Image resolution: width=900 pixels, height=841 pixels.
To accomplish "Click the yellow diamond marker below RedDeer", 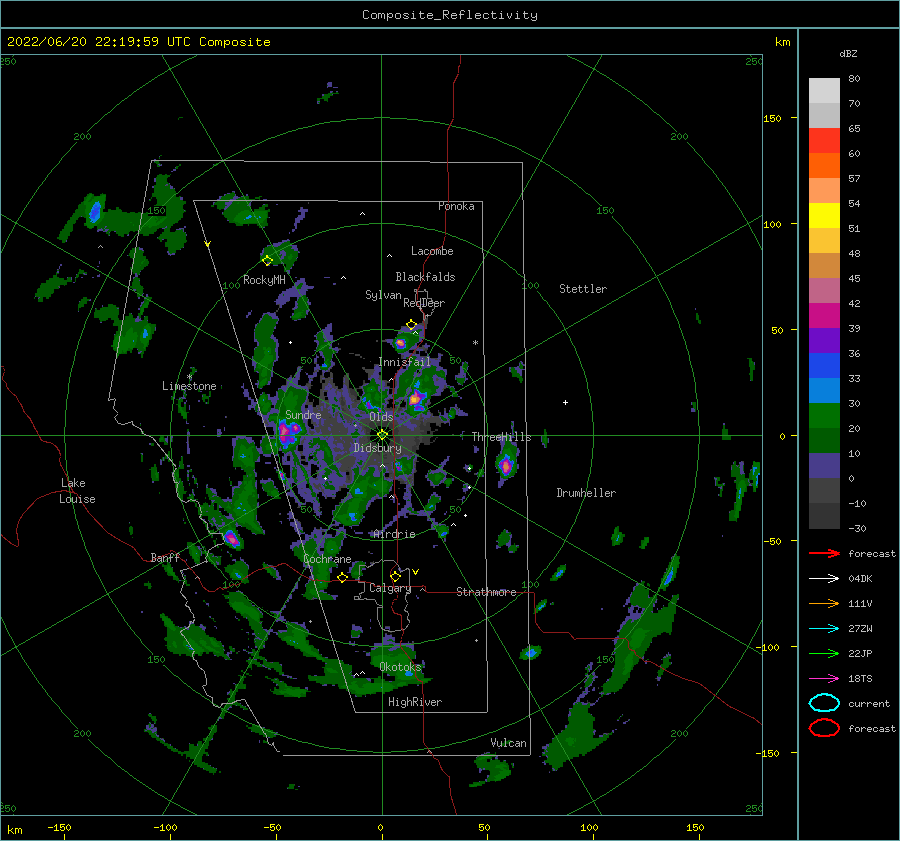I will pos(412,324).
